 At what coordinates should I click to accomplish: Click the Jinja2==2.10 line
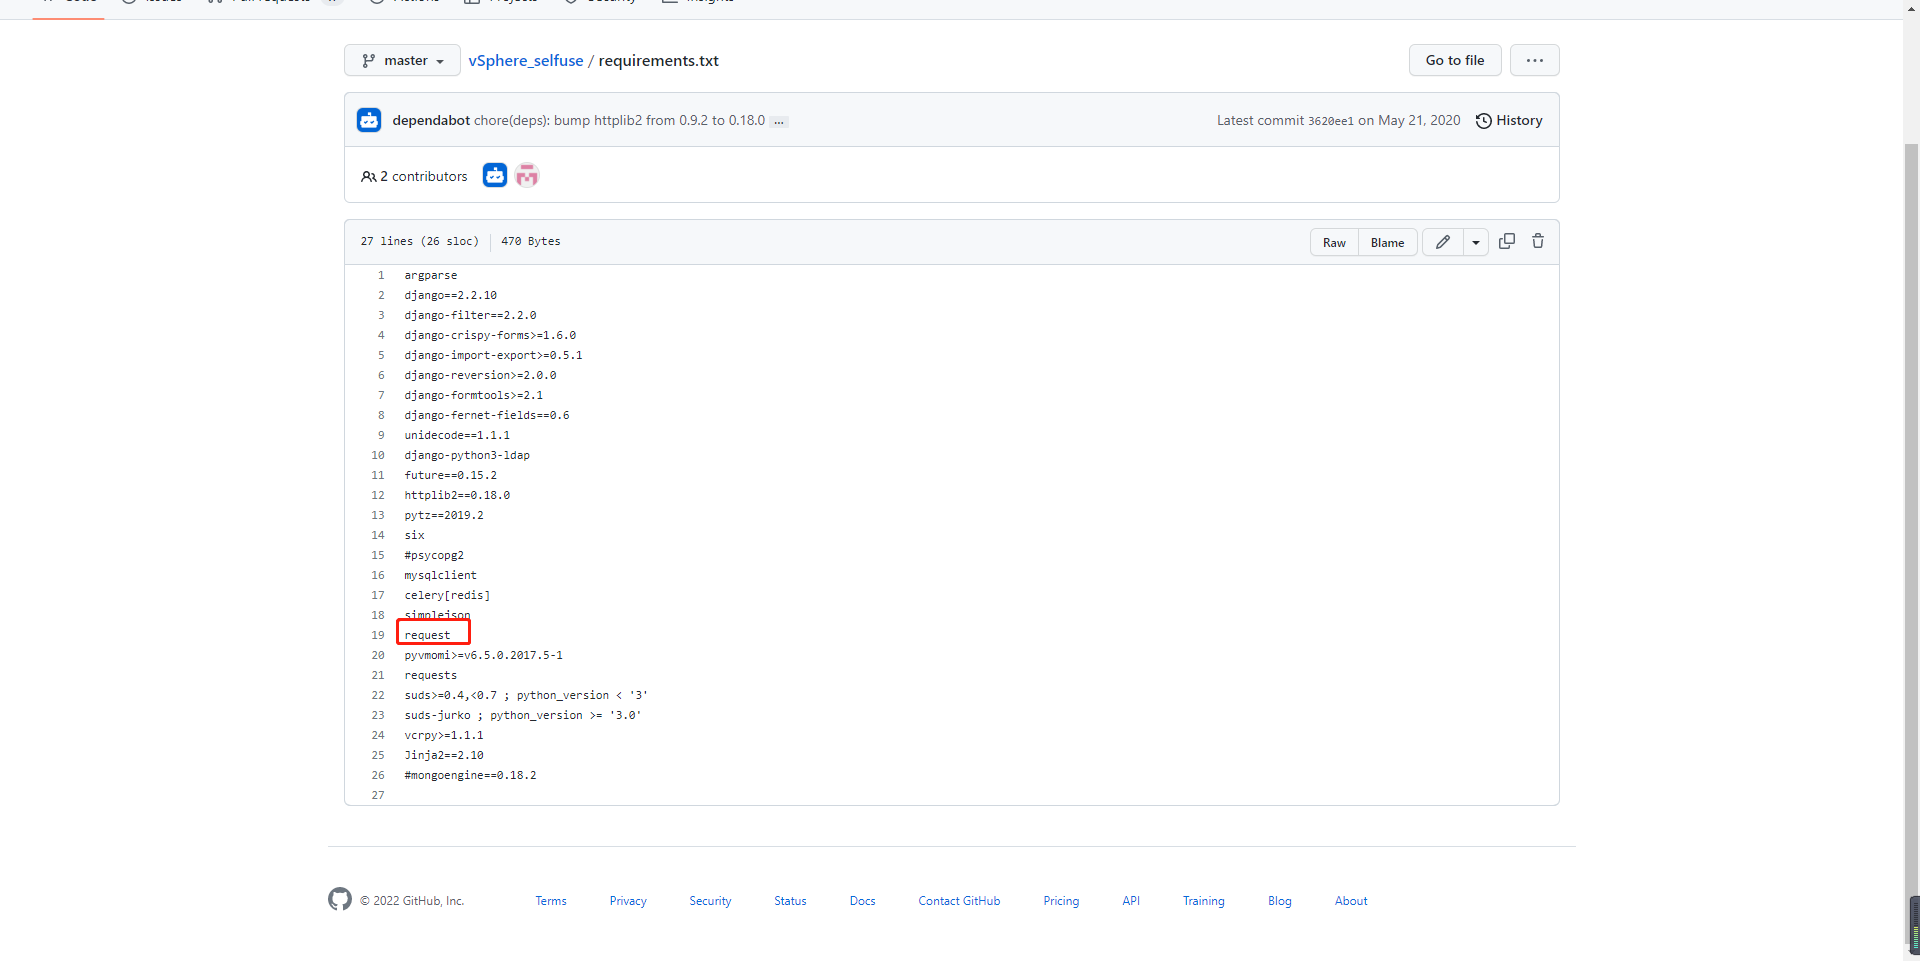[444, 755]
